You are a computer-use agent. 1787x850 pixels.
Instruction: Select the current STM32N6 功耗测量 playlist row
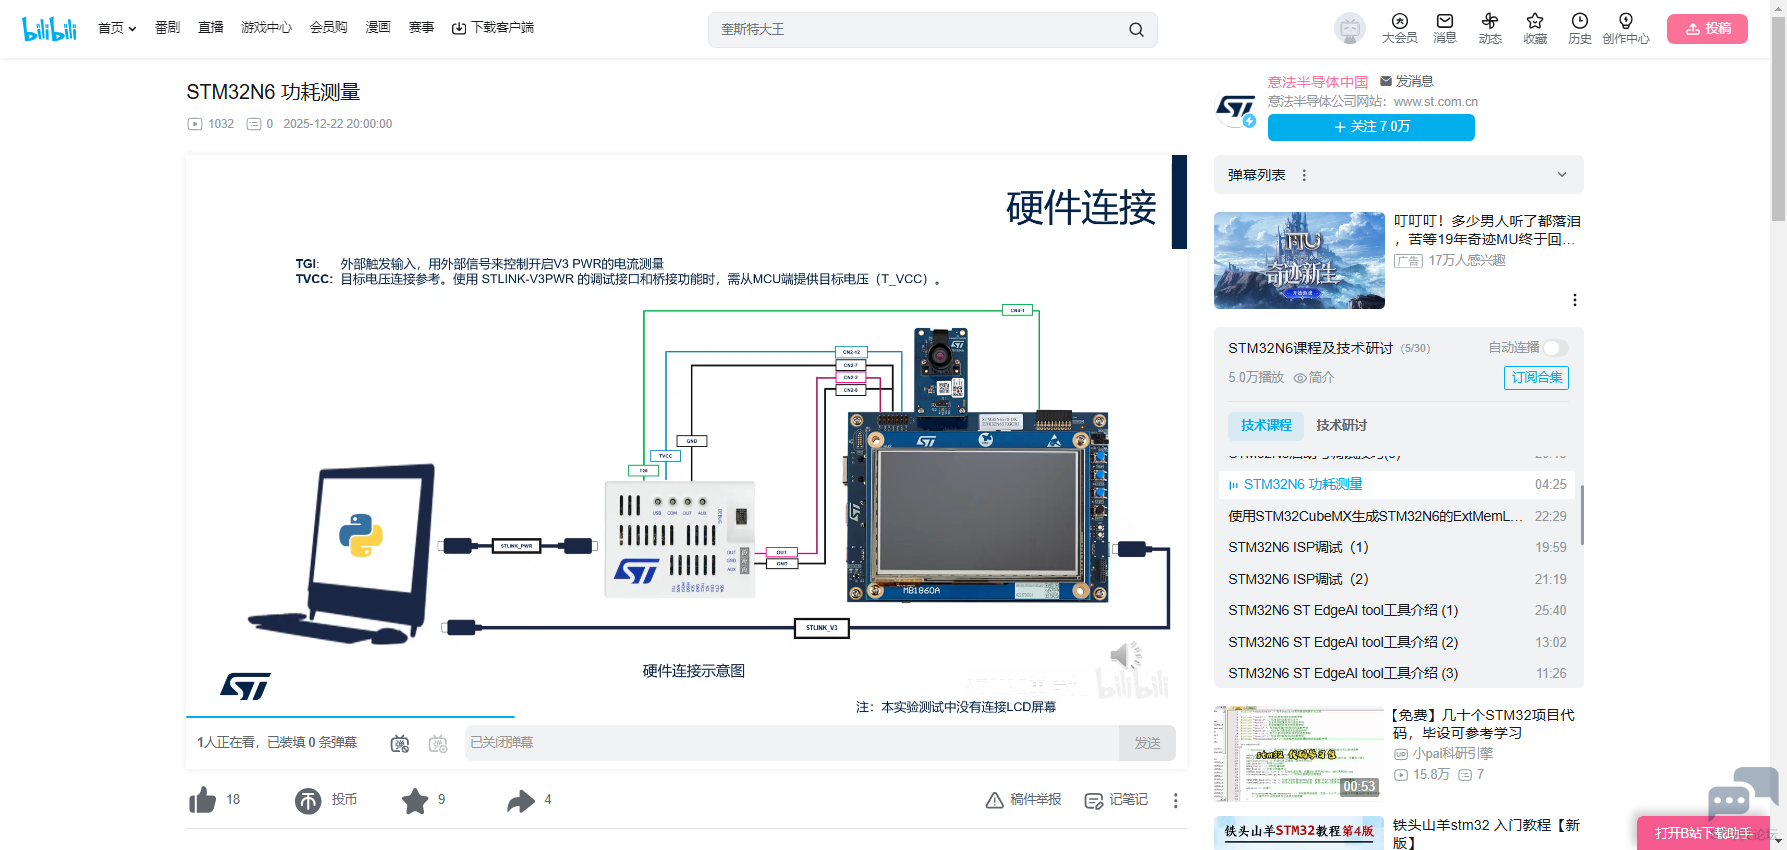(1397, 485)
